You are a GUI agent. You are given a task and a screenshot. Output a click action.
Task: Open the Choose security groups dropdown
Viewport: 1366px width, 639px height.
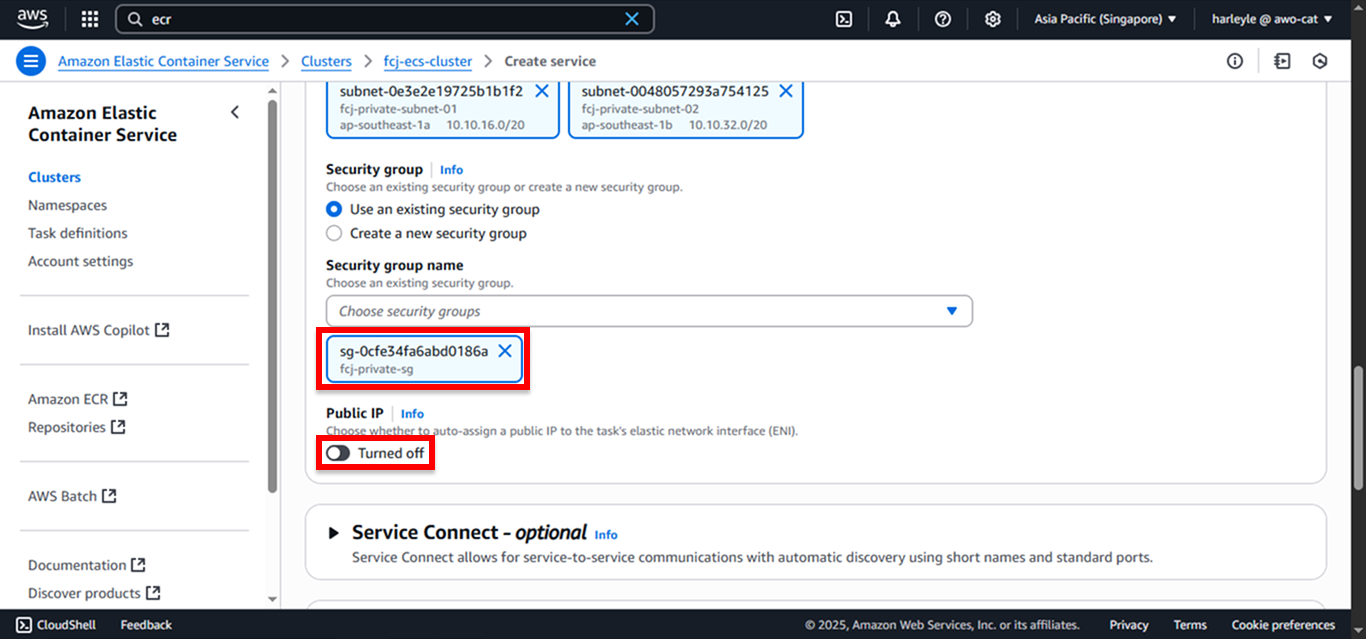point(649,311)
